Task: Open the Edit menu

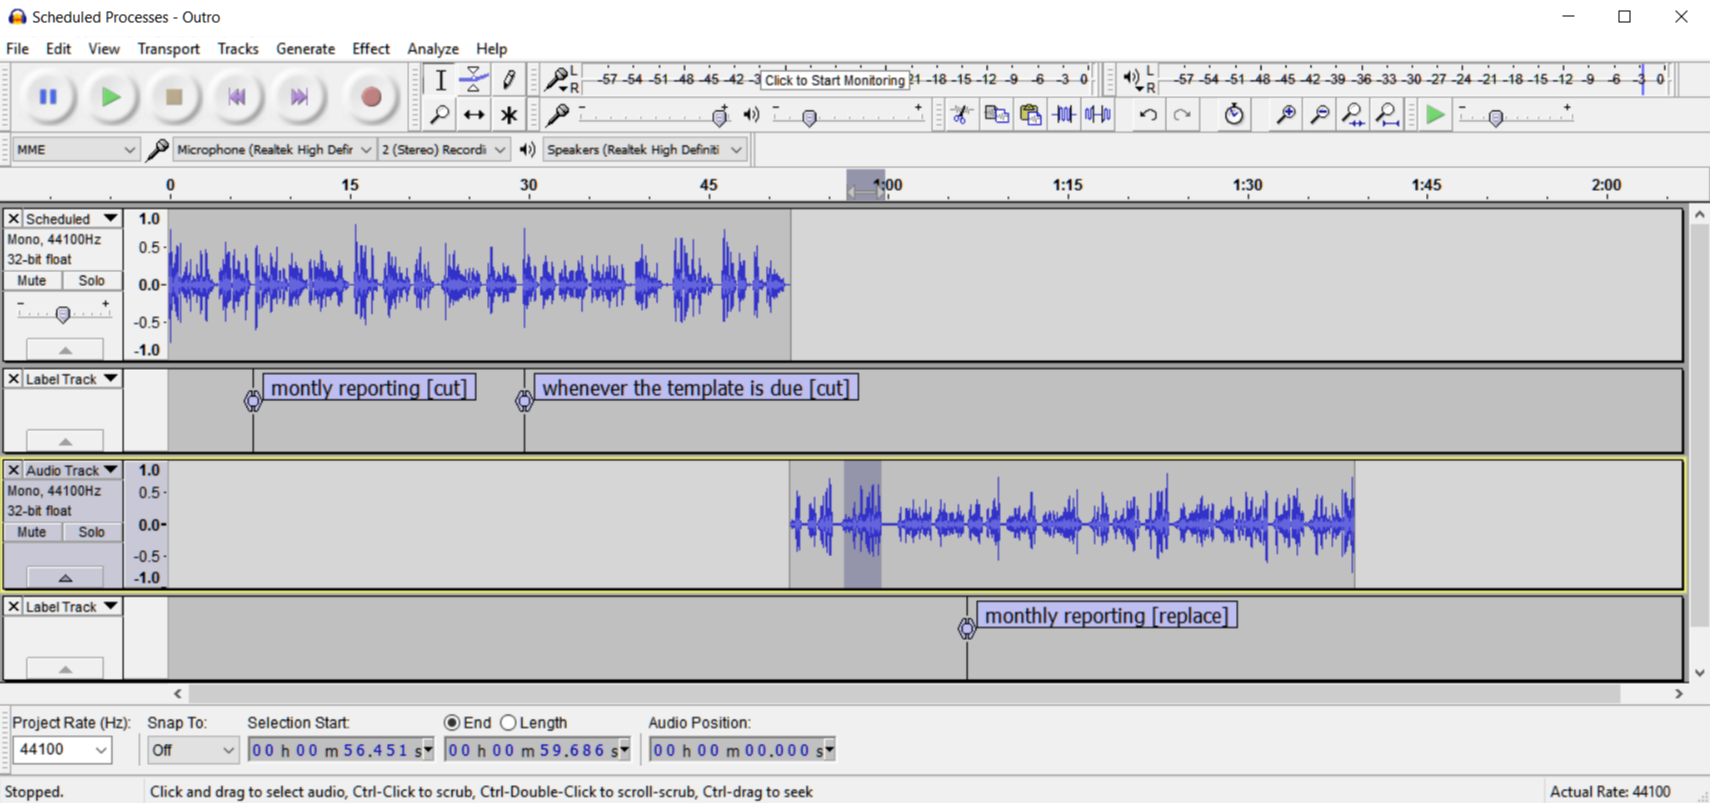Action: point(58,48)
